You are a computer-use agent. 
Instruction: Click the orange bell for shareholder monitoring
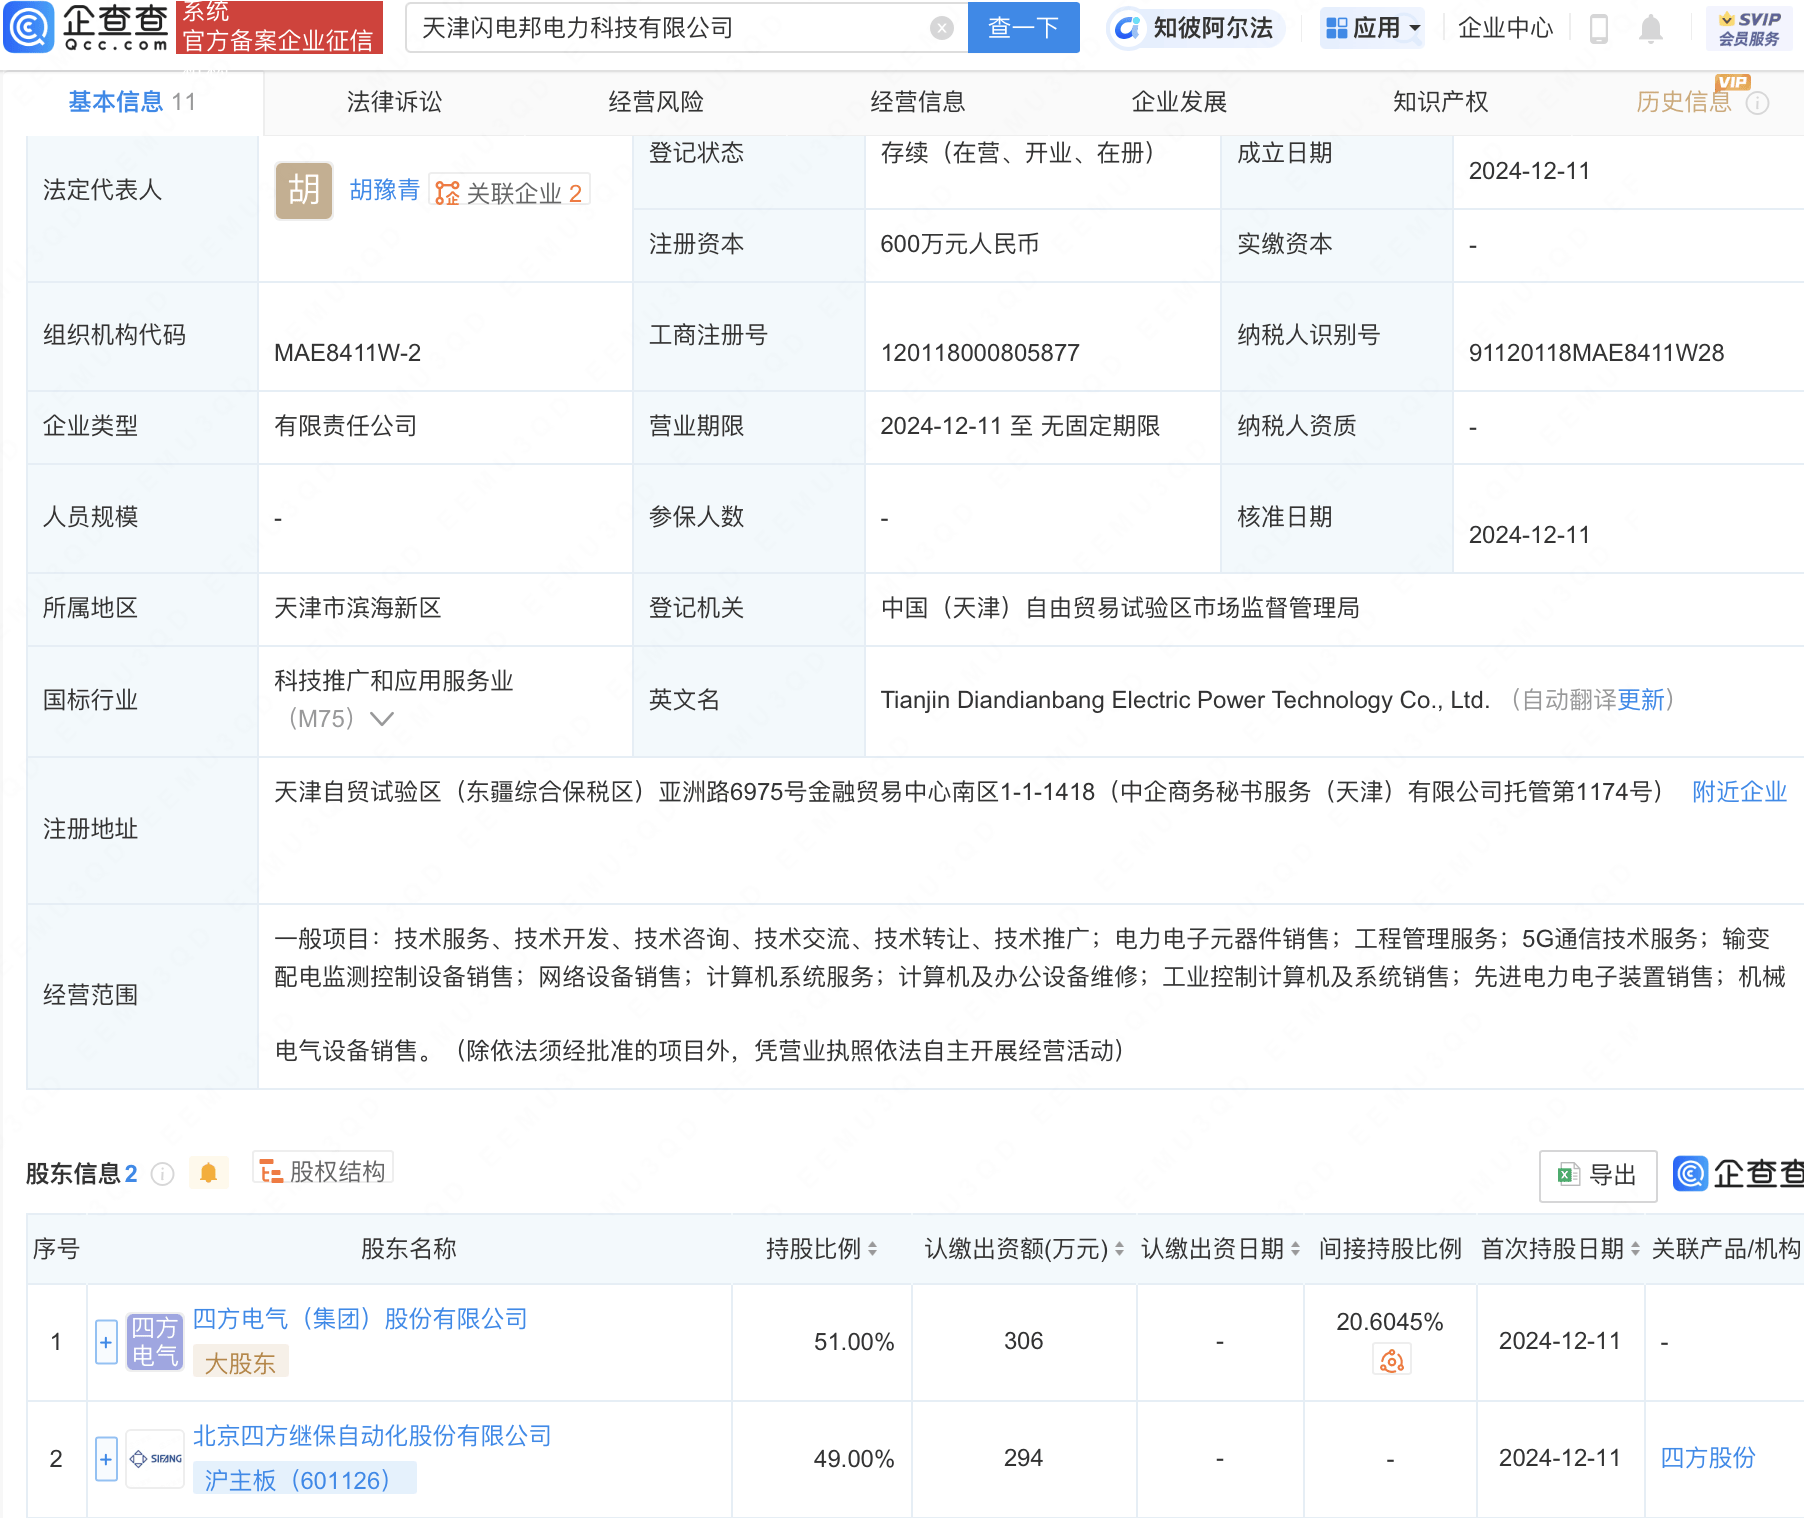click(208, 1172)
